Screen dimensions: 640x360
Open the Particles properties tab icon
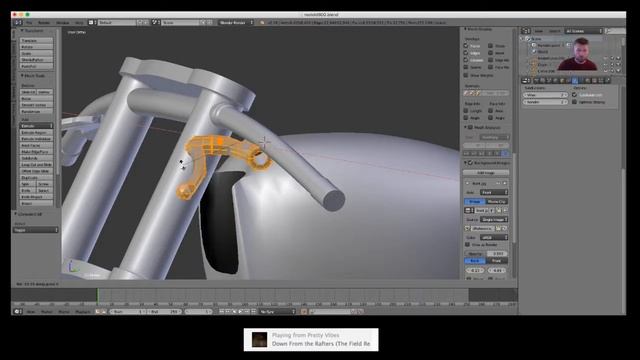600,80
